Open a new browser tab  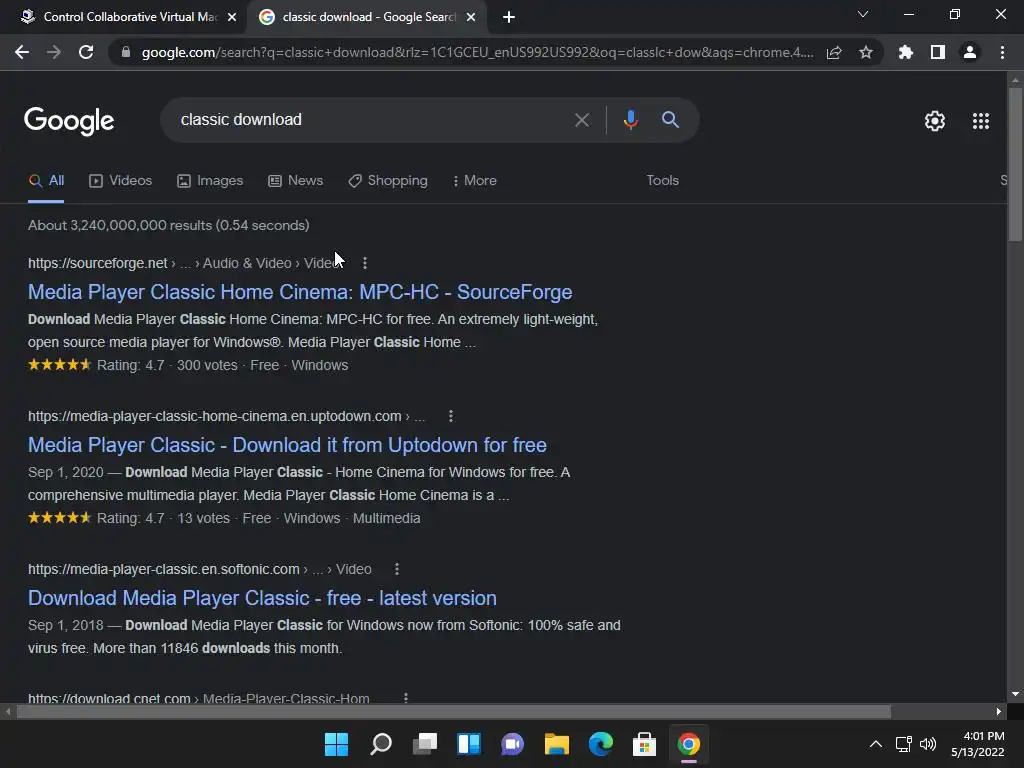click(509, 17)
